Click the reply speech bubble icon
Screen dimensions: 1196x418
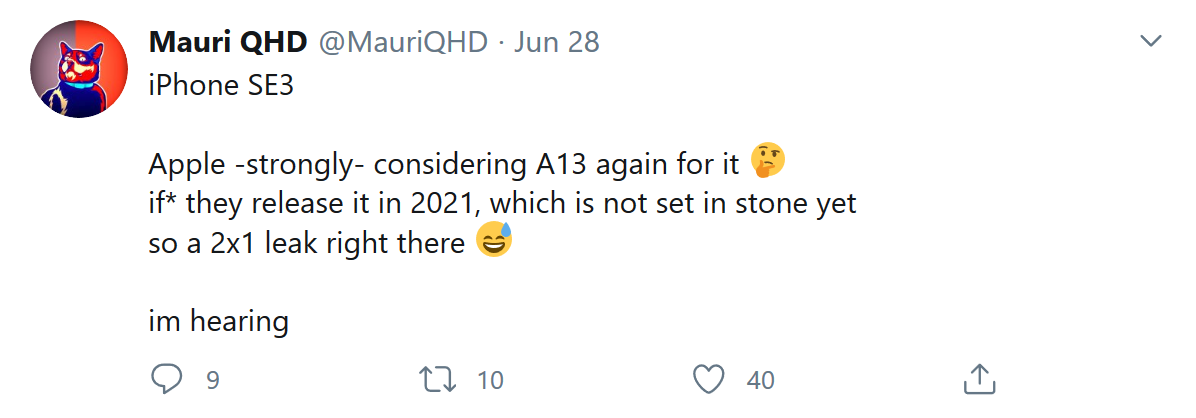[x=166, y=379]
